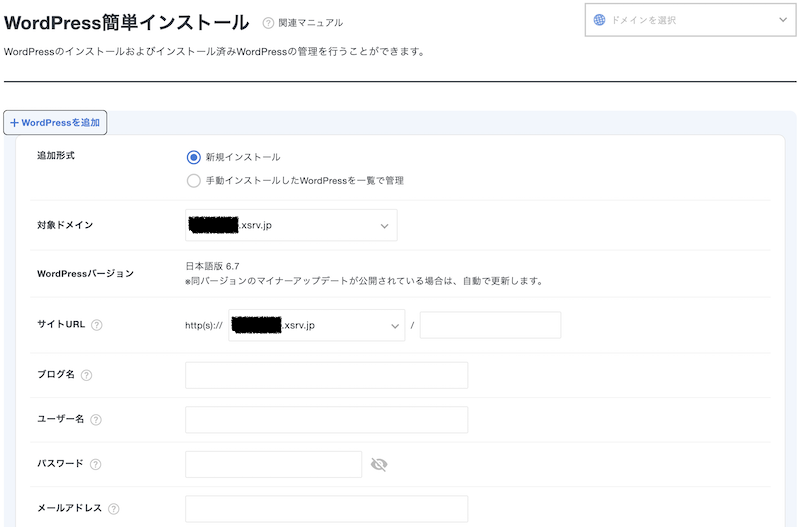Viewport: 800px width, 527px height.
Task: Click the help icon beside サイトURL
Action: pos(96,325)
